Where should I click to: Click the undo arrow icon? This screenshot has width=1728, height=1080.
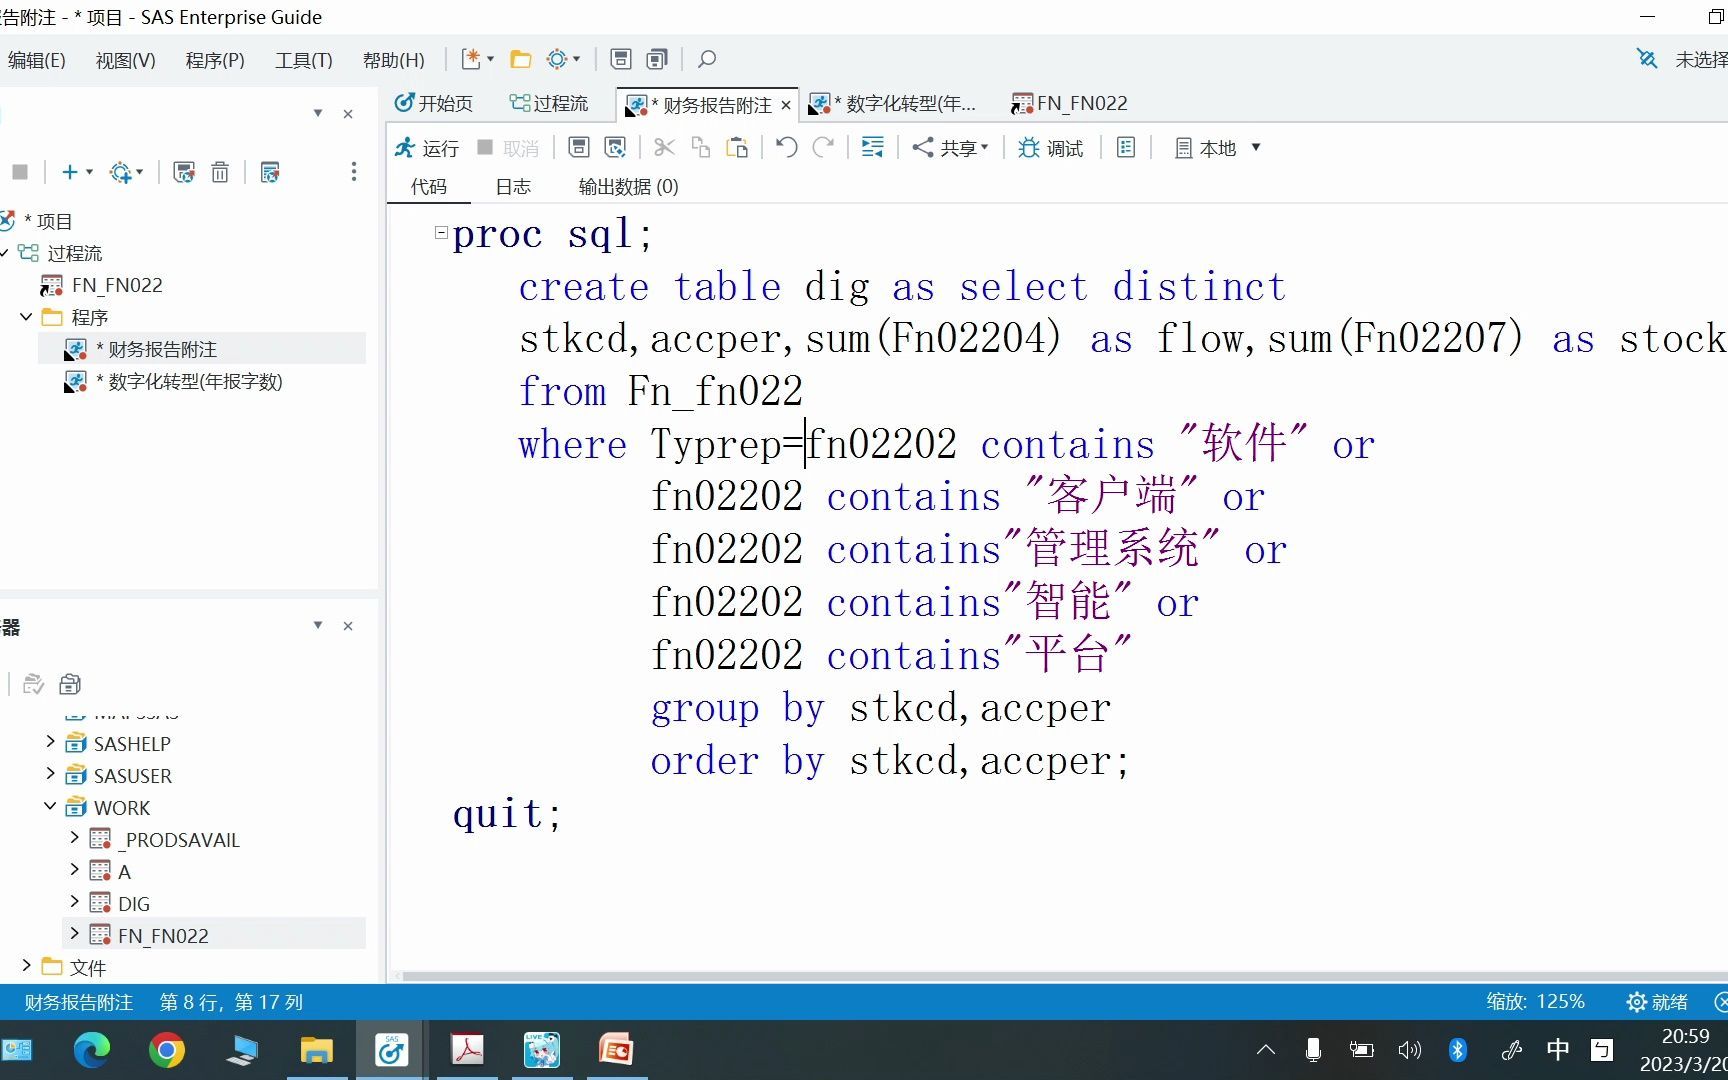(787, 148)
